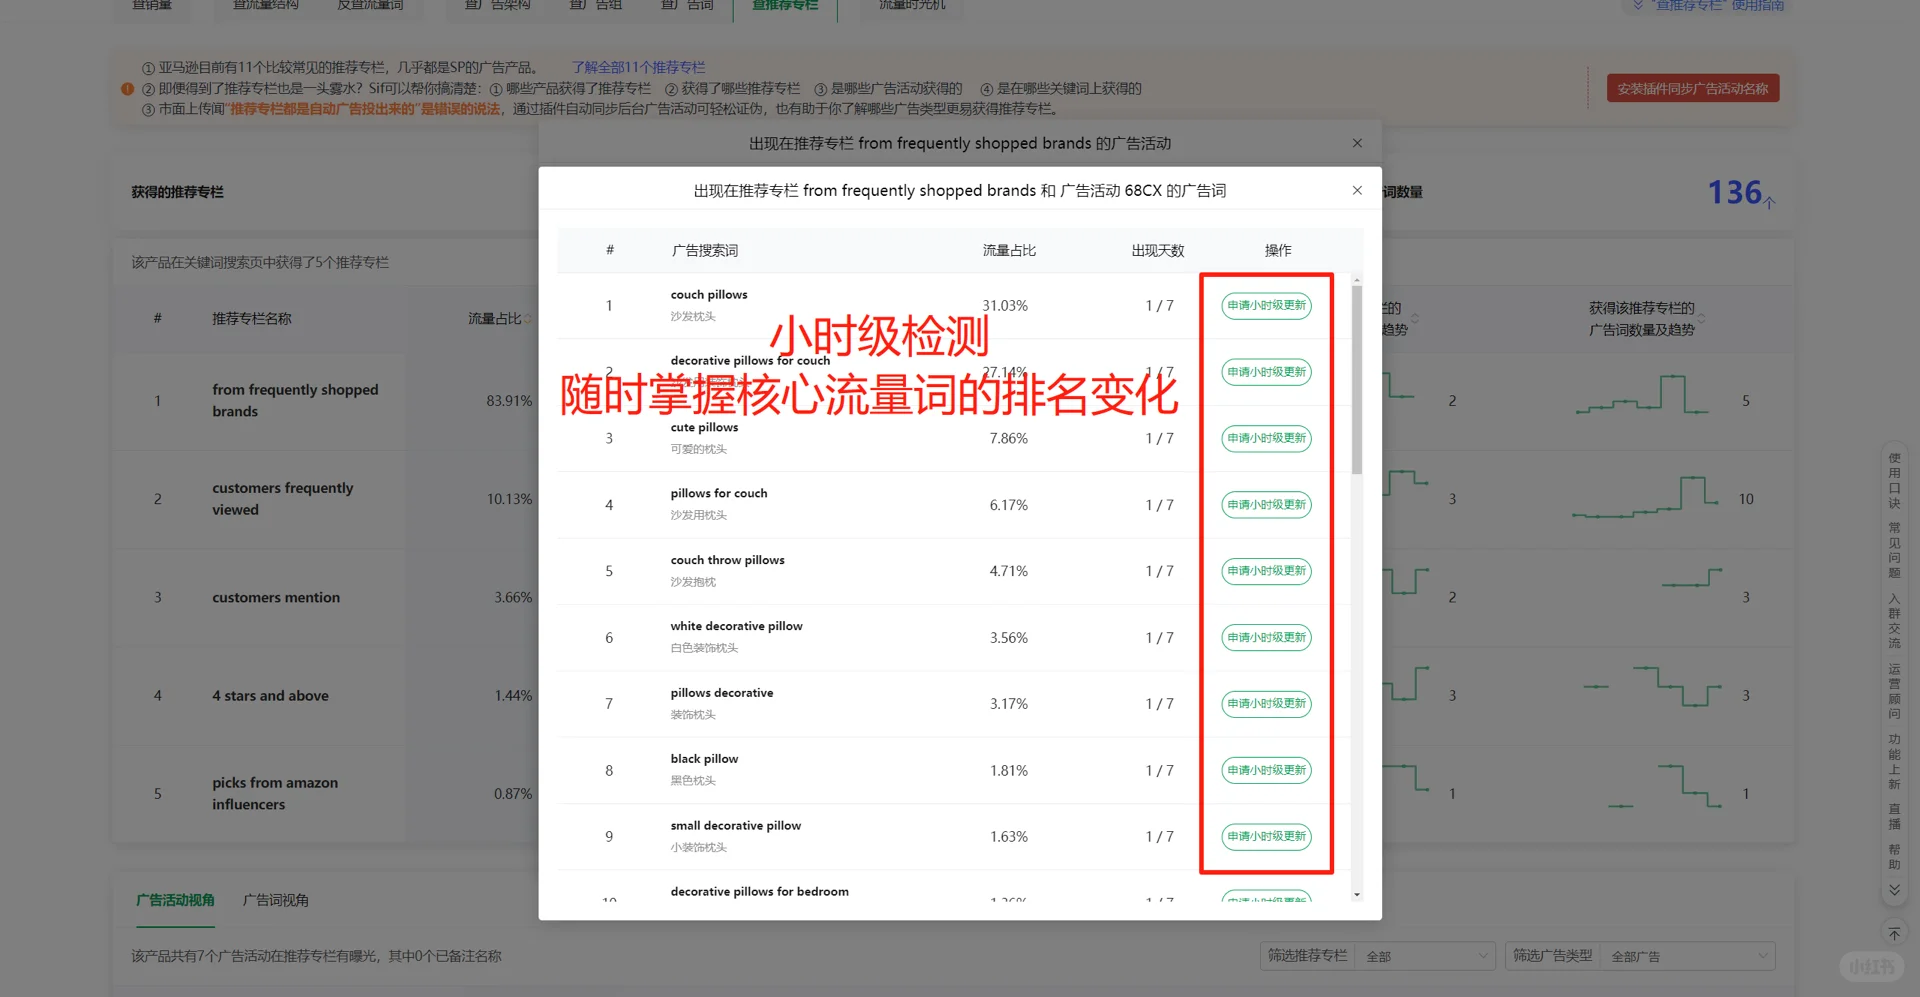1920x997 pixels.
Task: Select keyword pillows decorative
Action: pyautogui.click(x=721, y=693)
